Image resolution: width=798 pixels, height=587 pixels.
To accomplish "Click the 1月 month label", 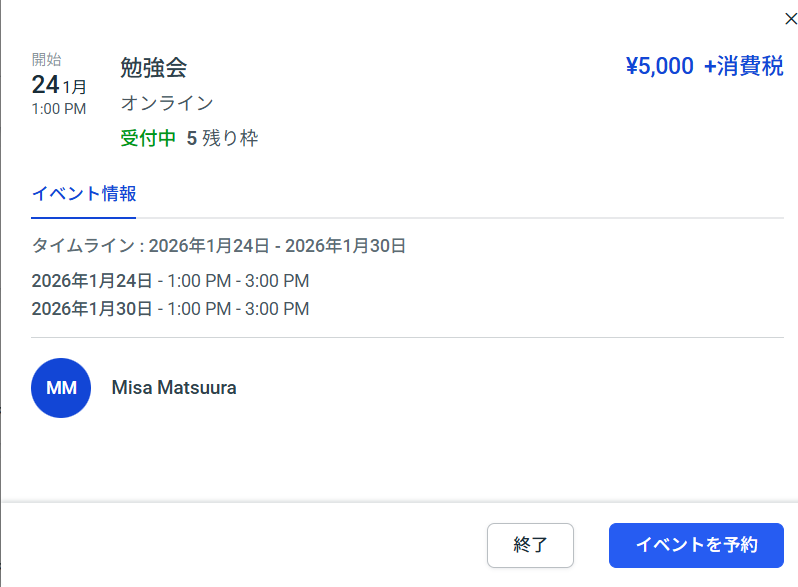I will (75, 87).
